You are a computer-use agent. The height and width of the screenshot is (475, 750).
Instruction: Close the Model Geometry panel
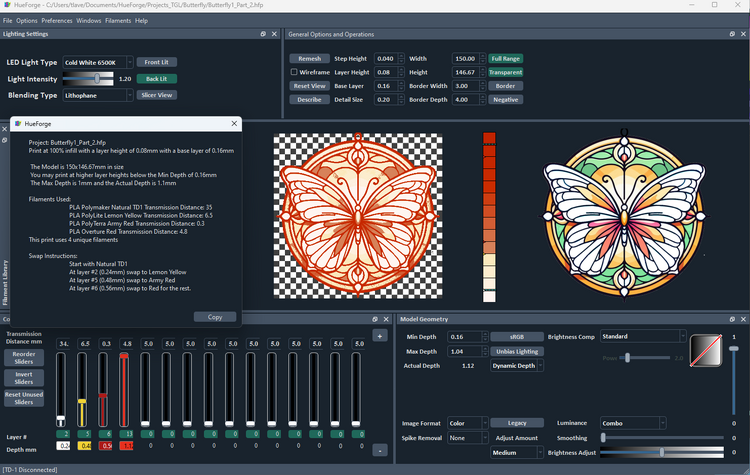743,319
